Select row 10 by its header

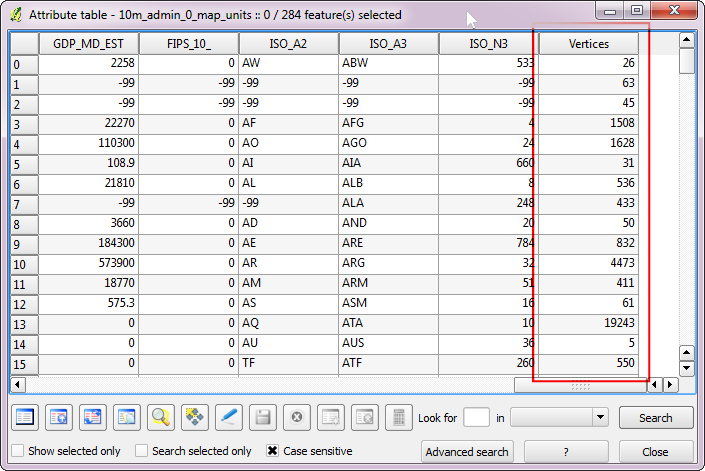24,264
